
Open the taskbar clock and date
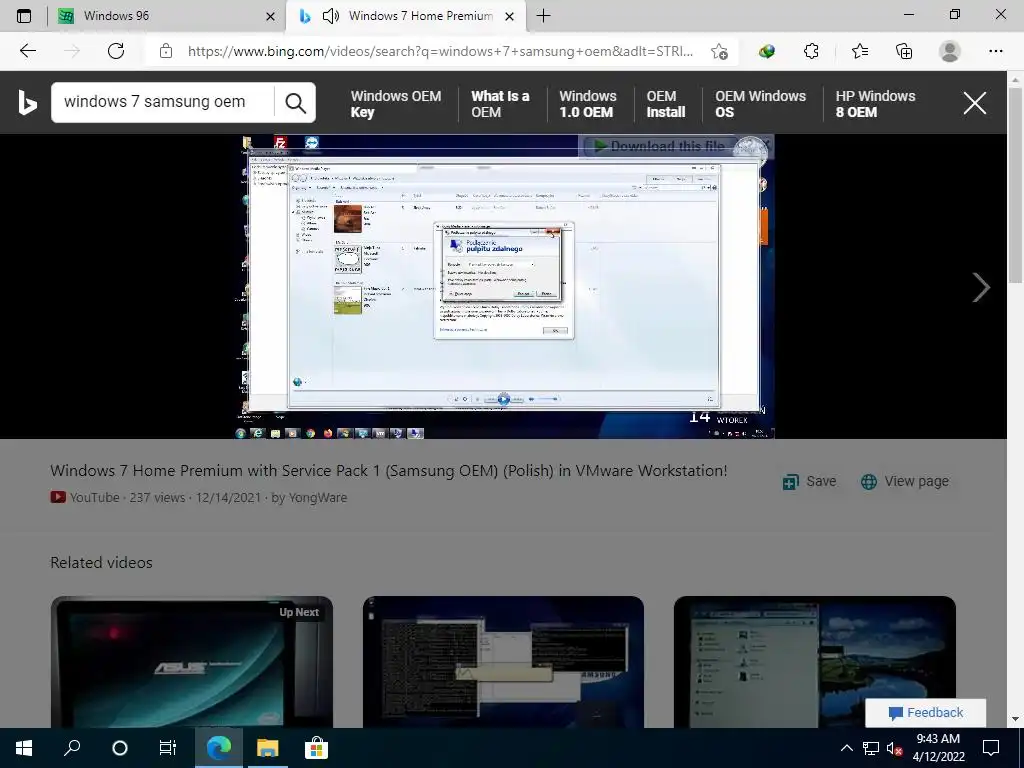coord(938,748)
